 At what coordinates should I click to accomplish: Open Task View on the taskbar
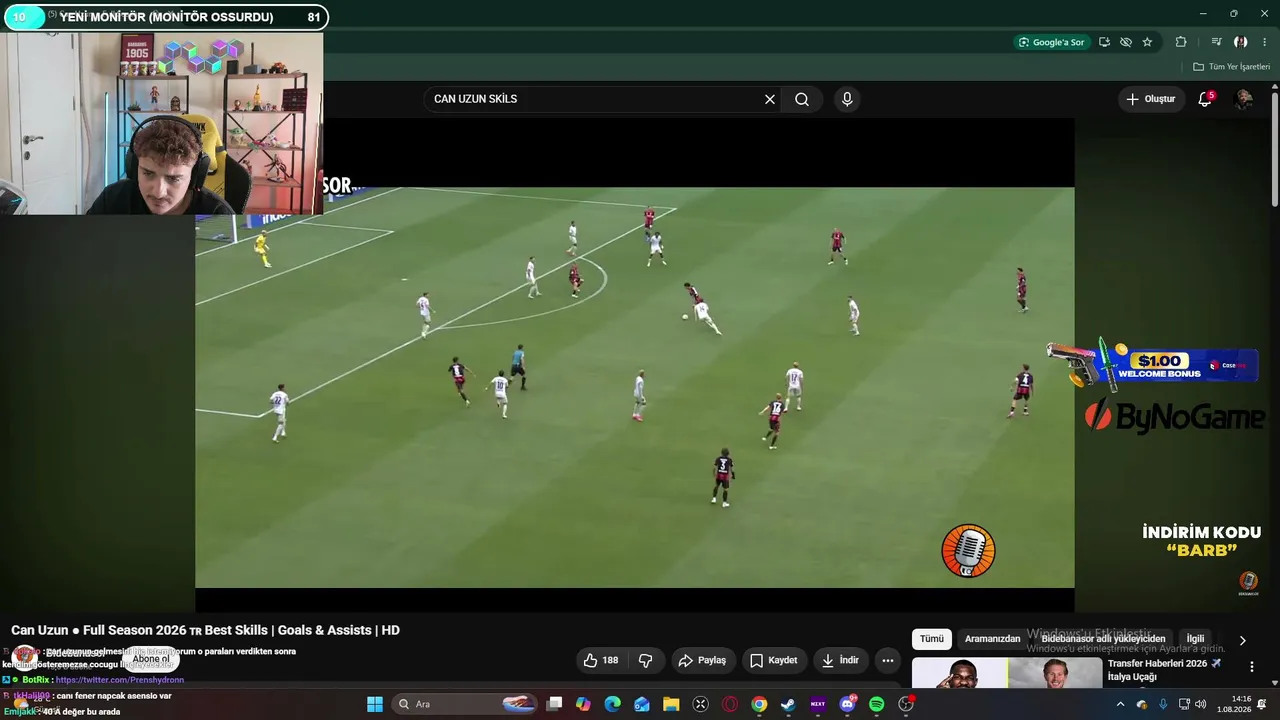555,704
